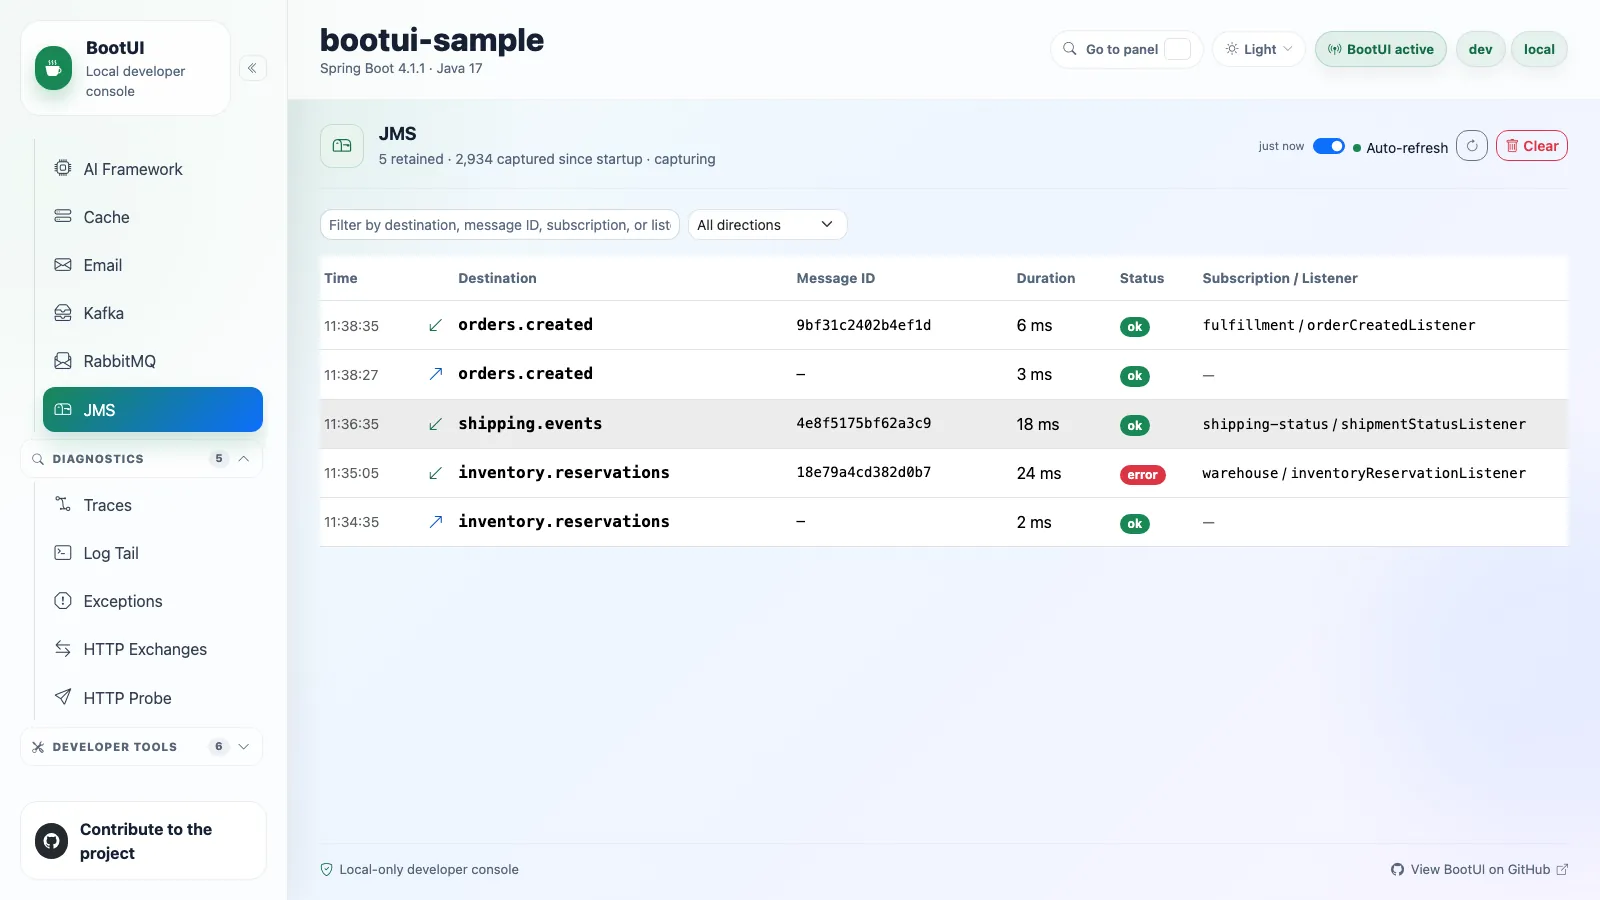Click the Message ID column header
The height and width of the screenshot is (900, 1600).
[836, 278]
